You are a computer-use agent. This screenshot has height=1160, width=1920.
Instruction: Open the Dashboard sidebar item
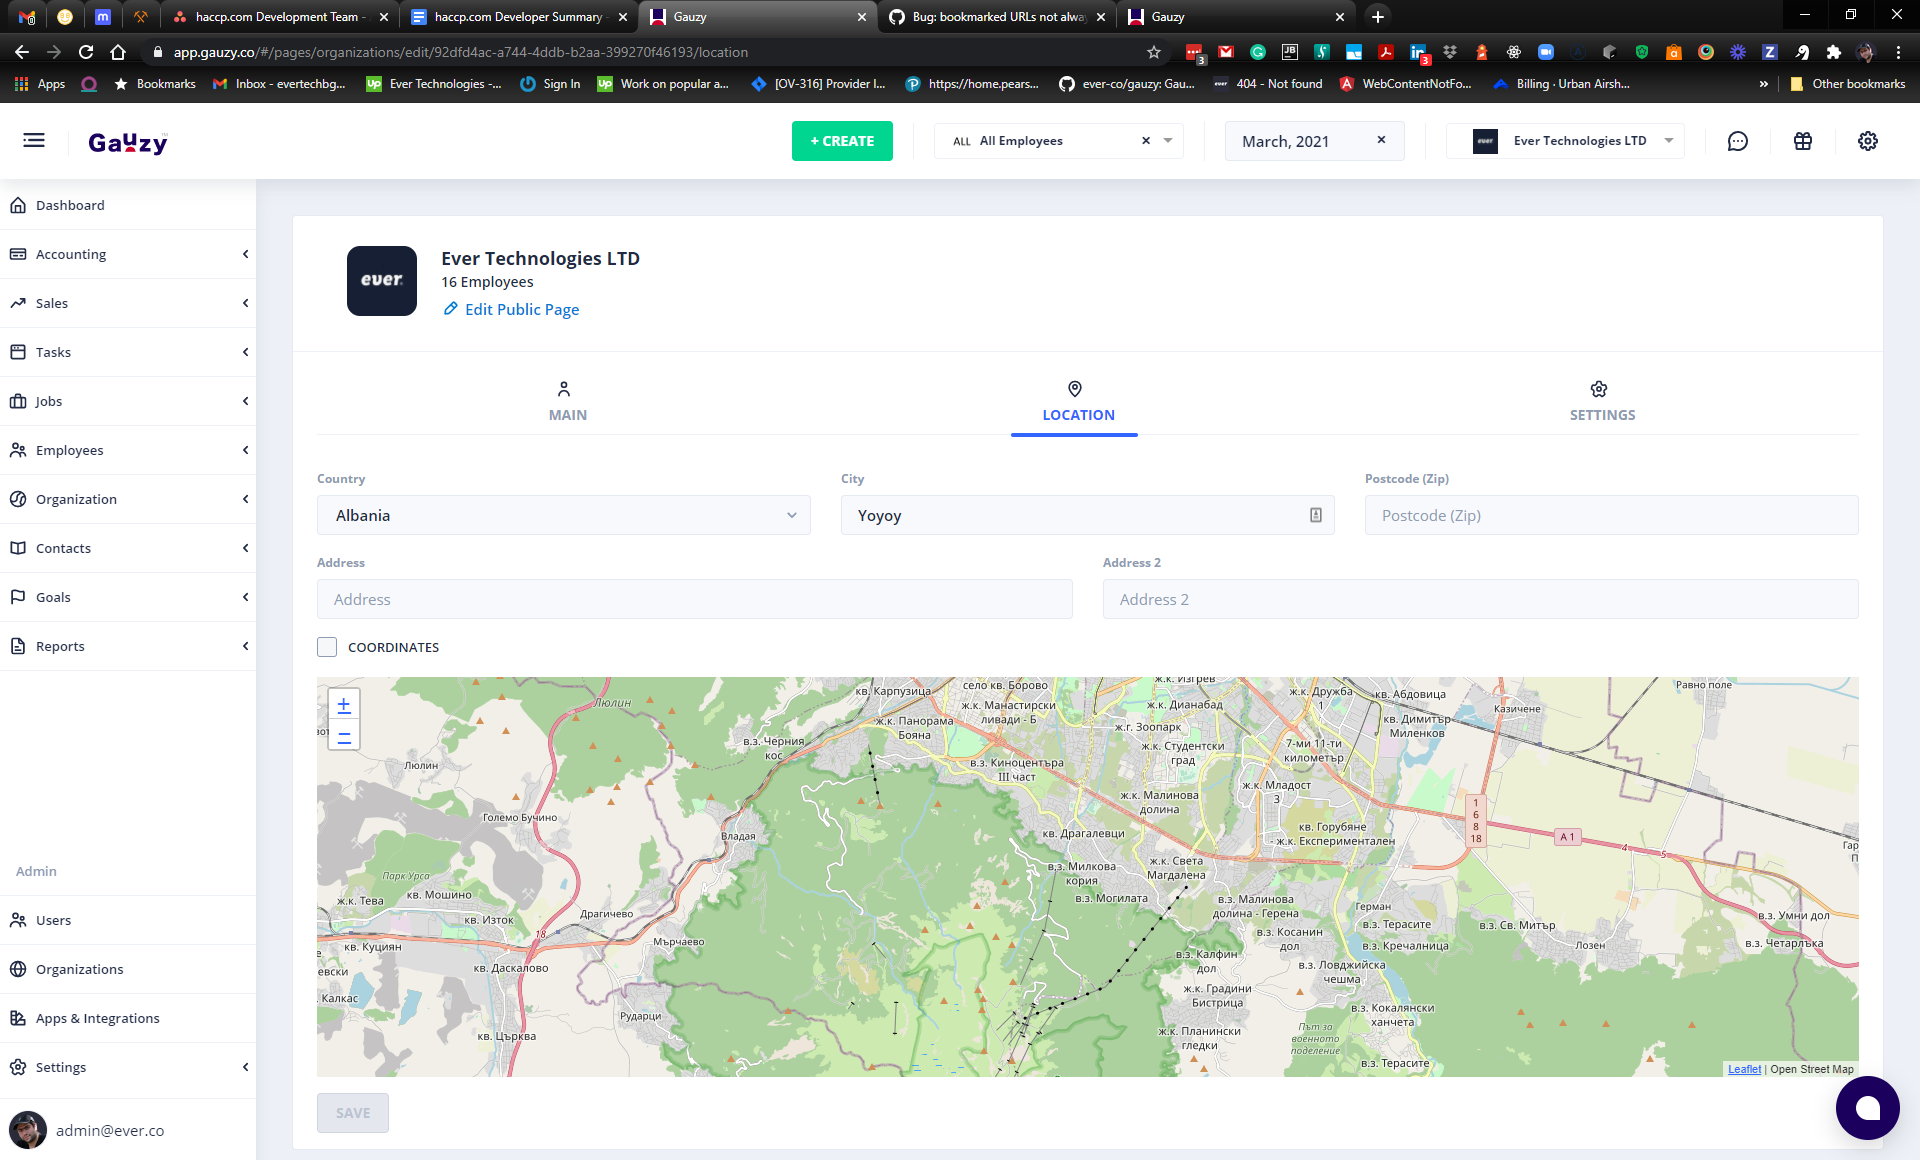[x=70, y=205]
